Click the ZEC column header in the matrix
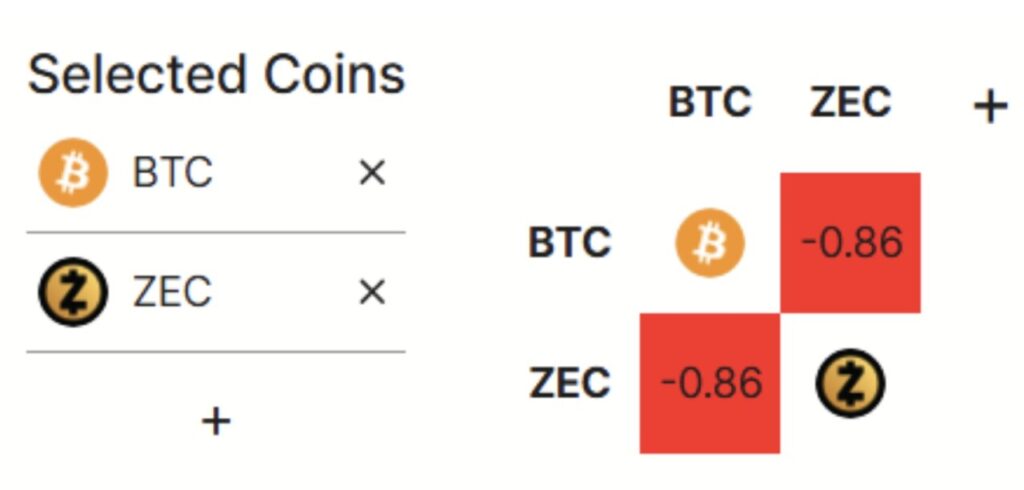 [x=850, y=103]
